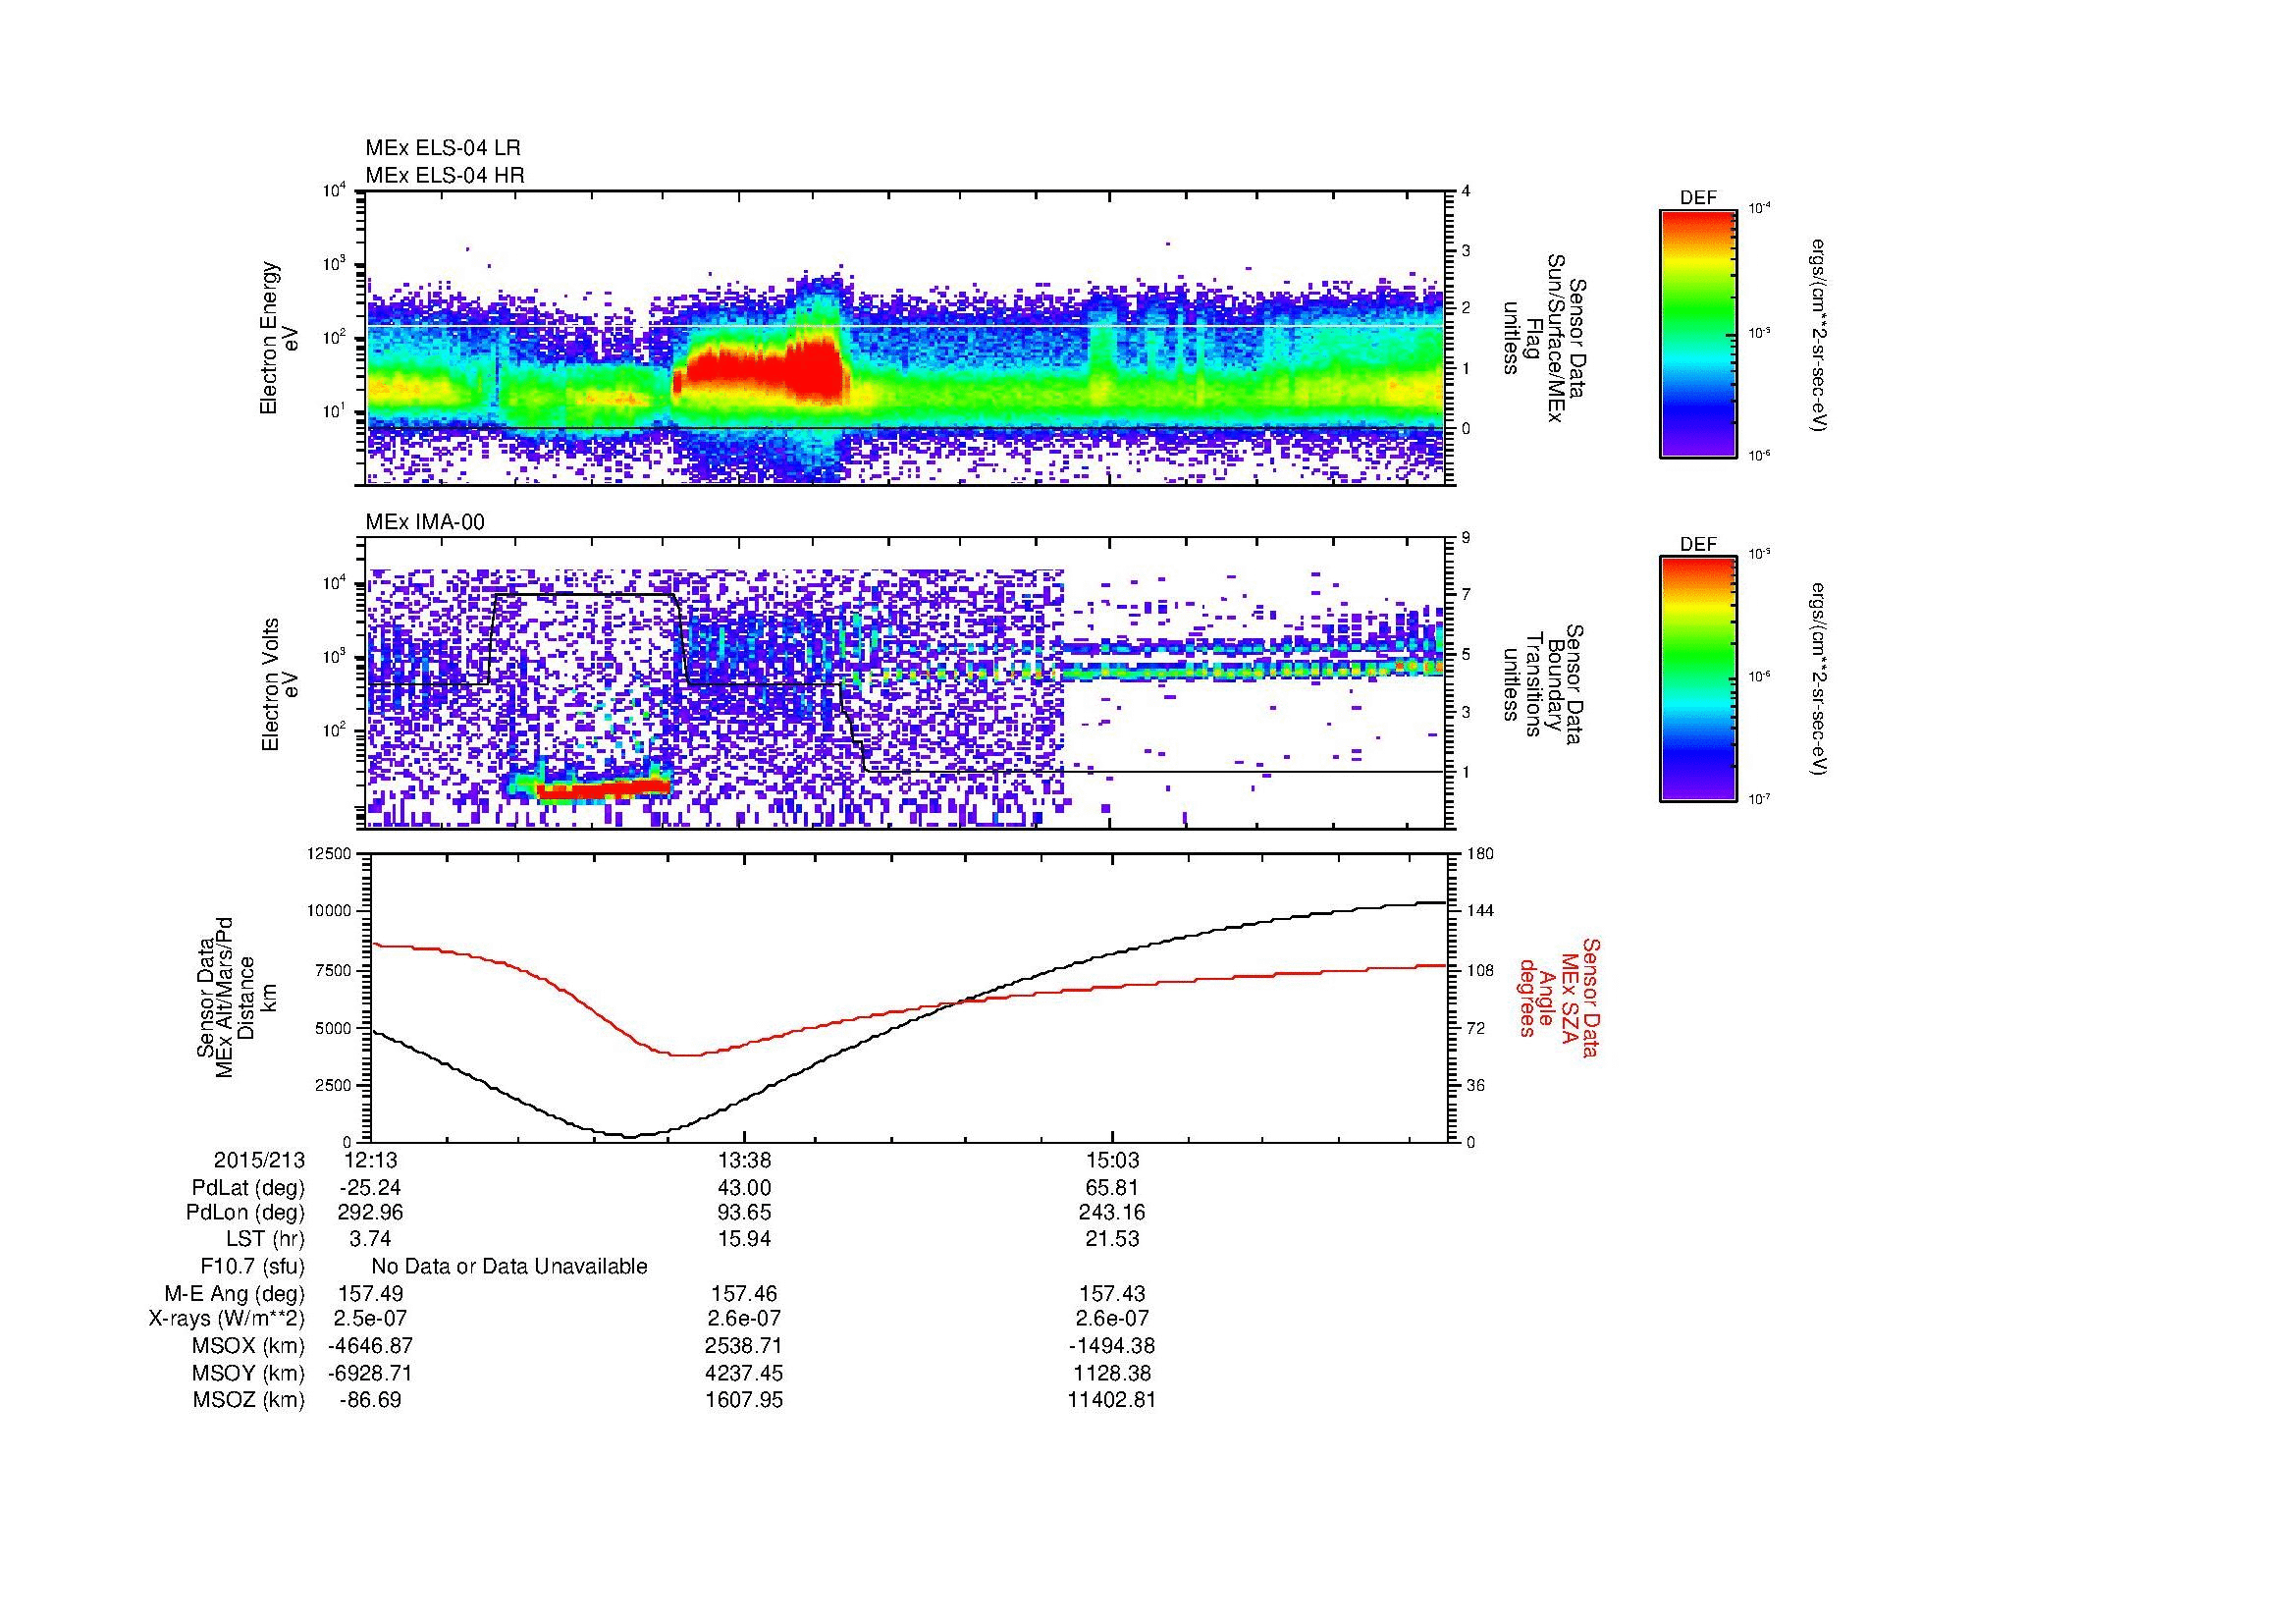
Task: Click the MSOZ value '1607.95'
Action: 744,1400
